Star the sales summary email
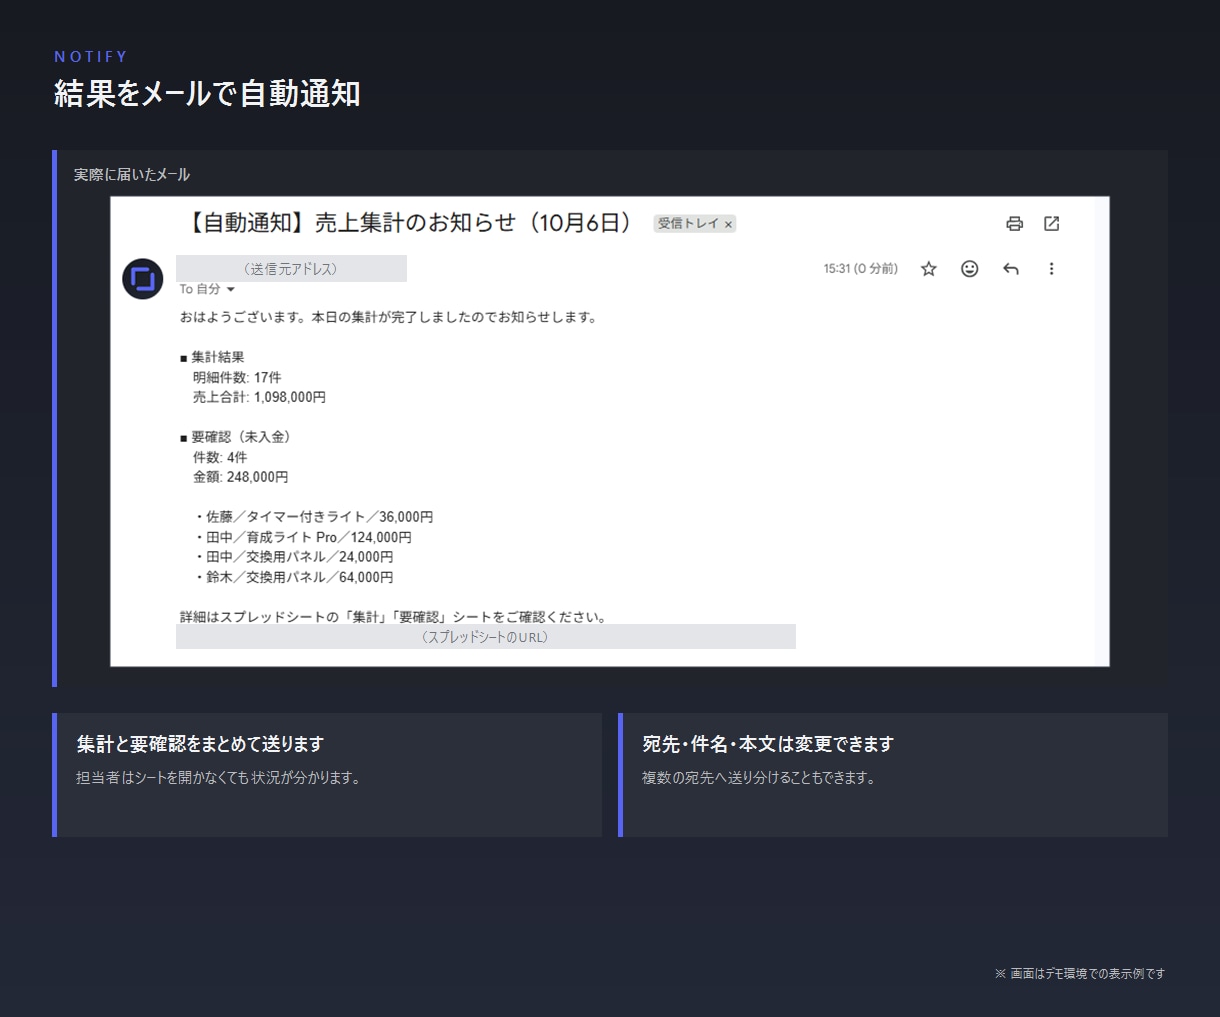1220x1017 pixels. (x=929, y=269)
